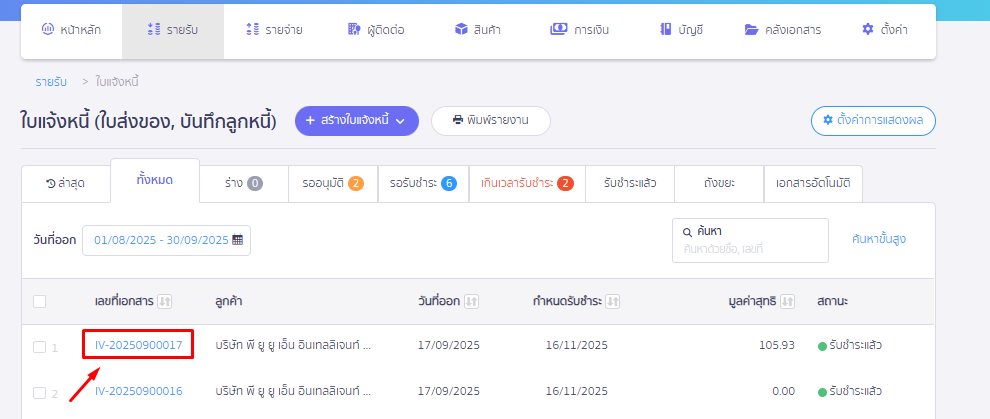Sort by มูลค่าสุทธิ net value
Screen dimensions: 990x419
pos(787,302)
